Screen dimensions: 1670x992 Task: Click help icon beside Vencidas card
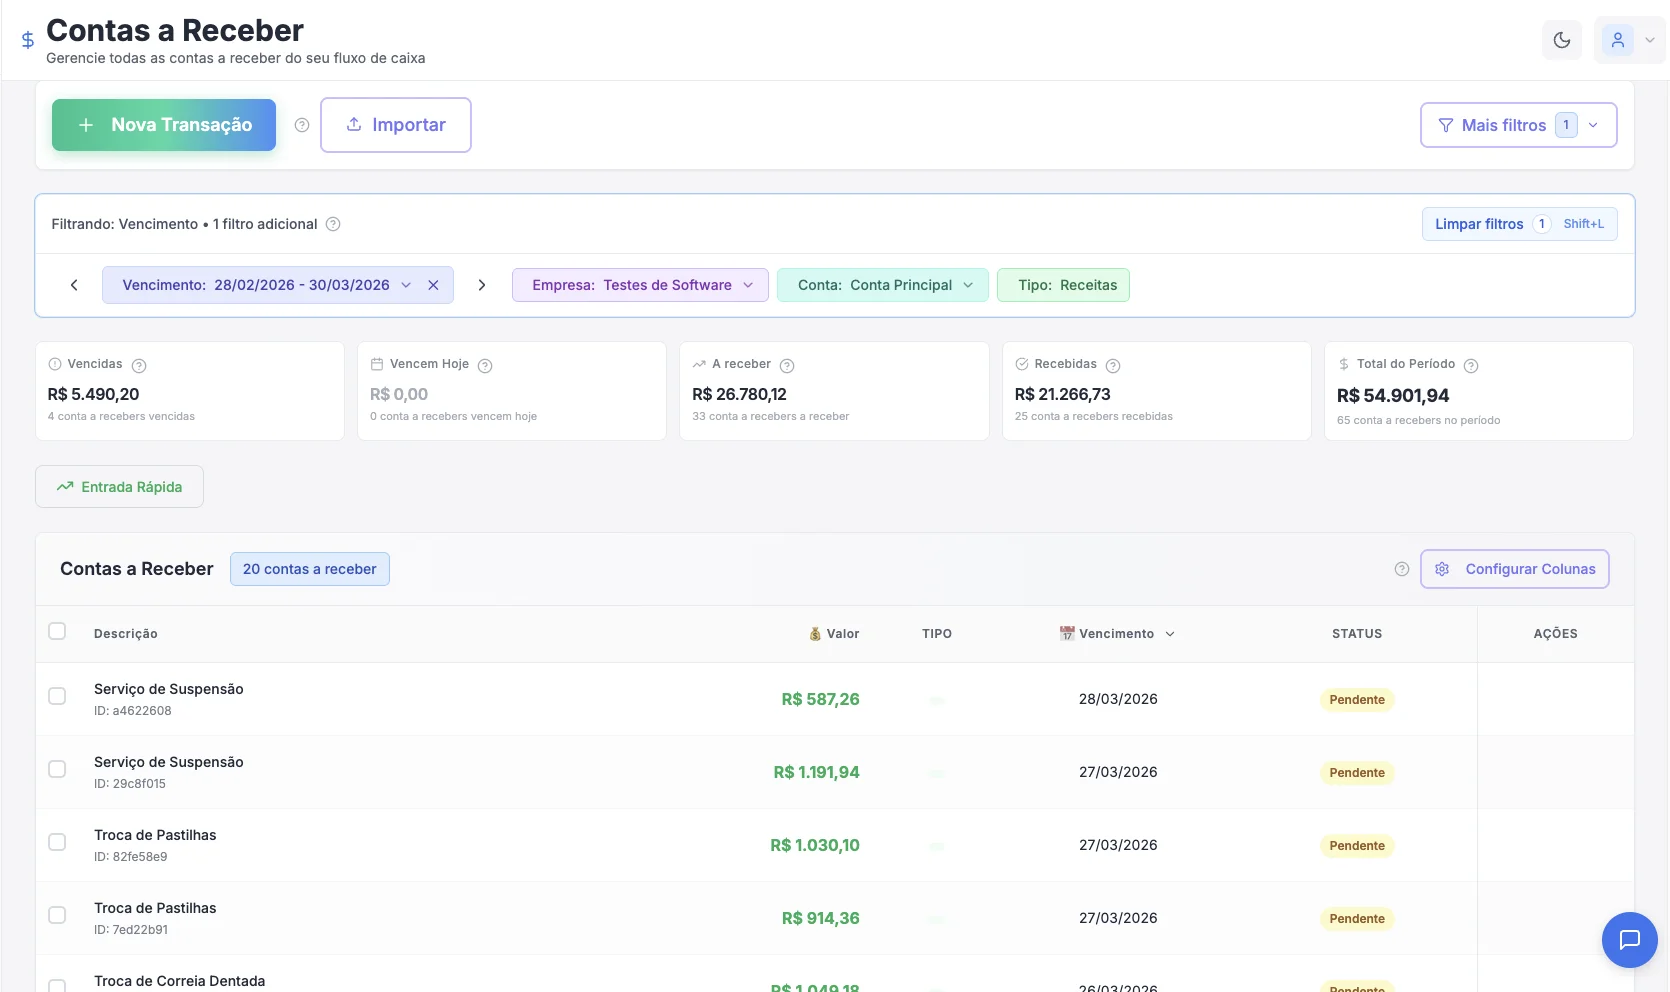pyautogui.click(x=139, y=366)
